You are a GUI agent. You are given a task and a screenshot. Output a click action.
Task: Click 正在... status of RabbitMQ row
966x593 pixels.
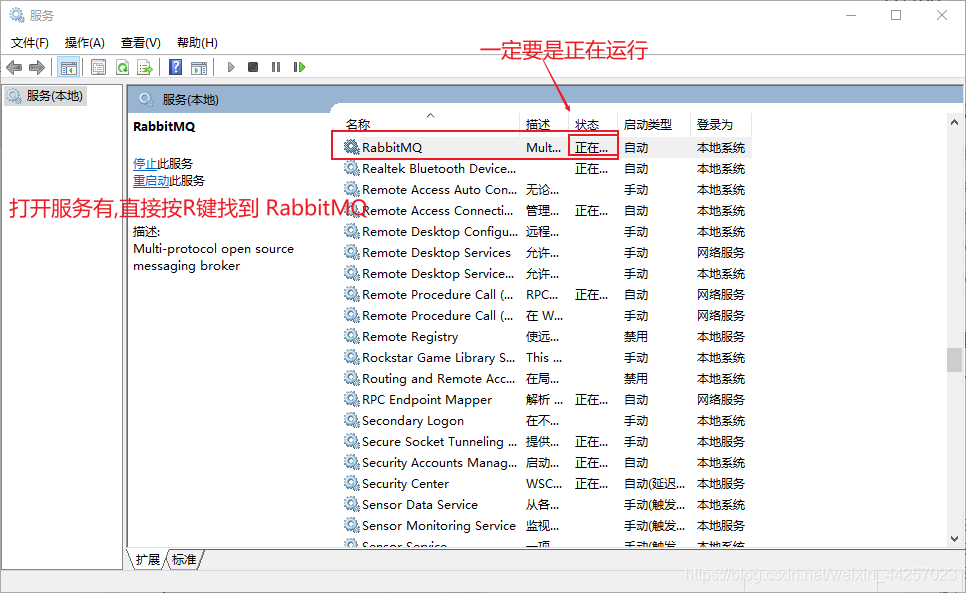click(x=591, y=147)
